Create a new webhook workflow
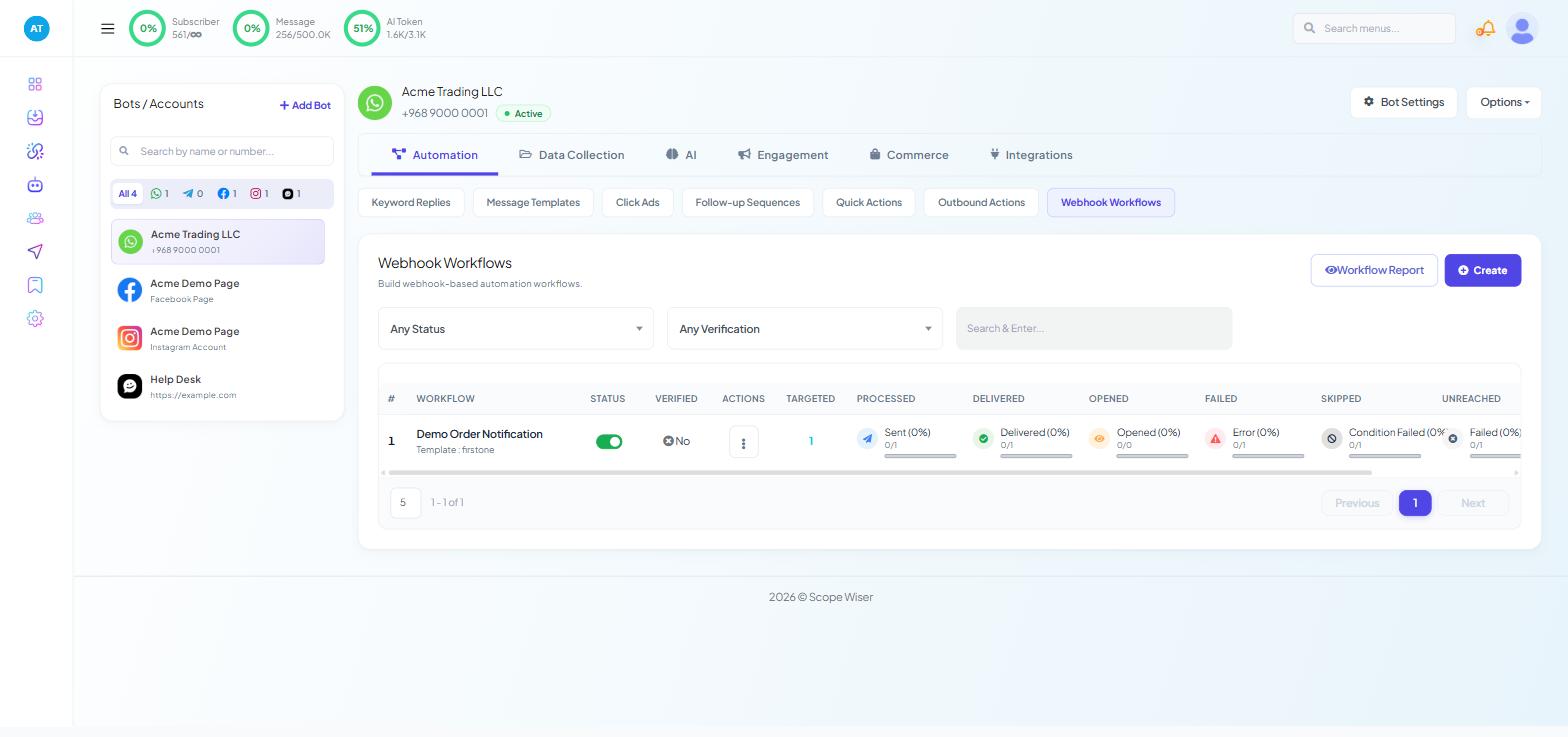 coord(1483,270)
